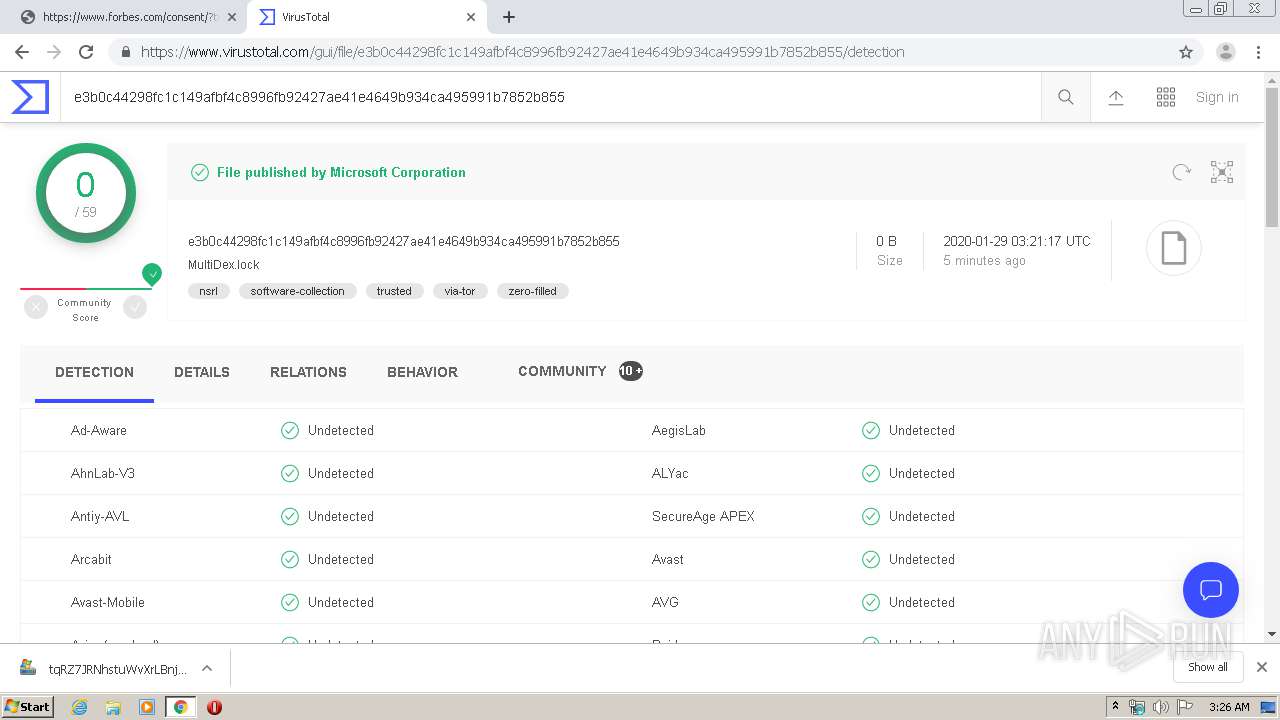
Task: Click the Avast-Mobile engine name
Action: click(x=108, y=602)
